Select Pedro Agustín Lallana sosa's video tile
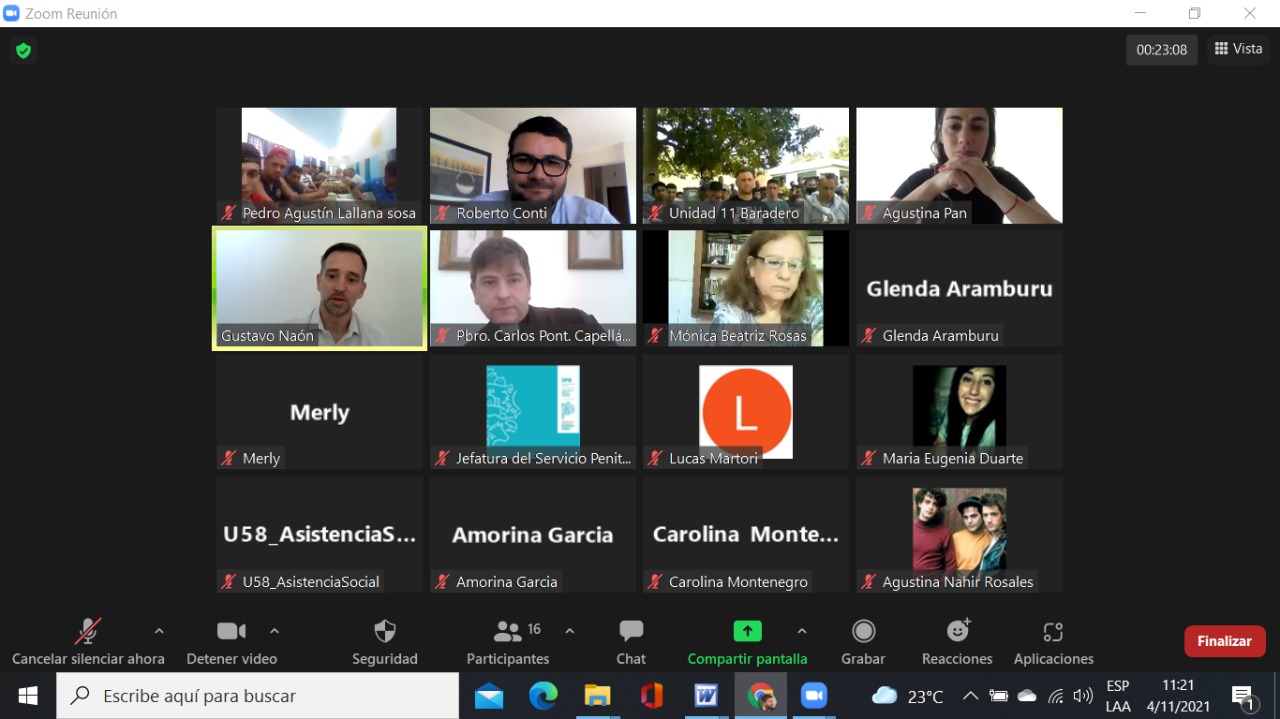This screenshot has width=1280, height=719. (x=320, y=165)
